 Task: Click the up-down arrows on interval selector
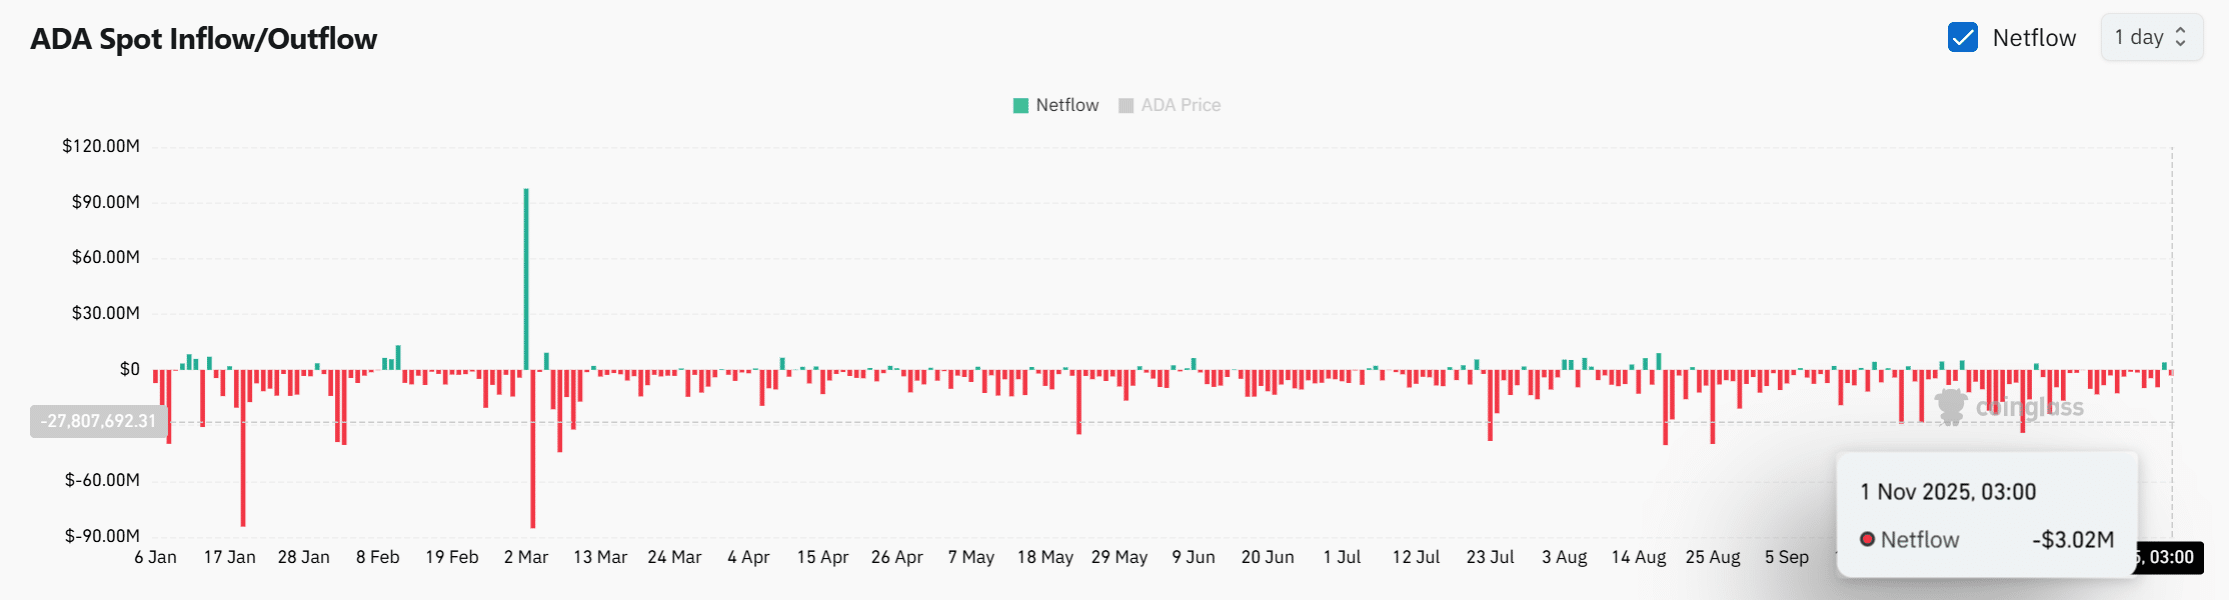coord(2181,38)
